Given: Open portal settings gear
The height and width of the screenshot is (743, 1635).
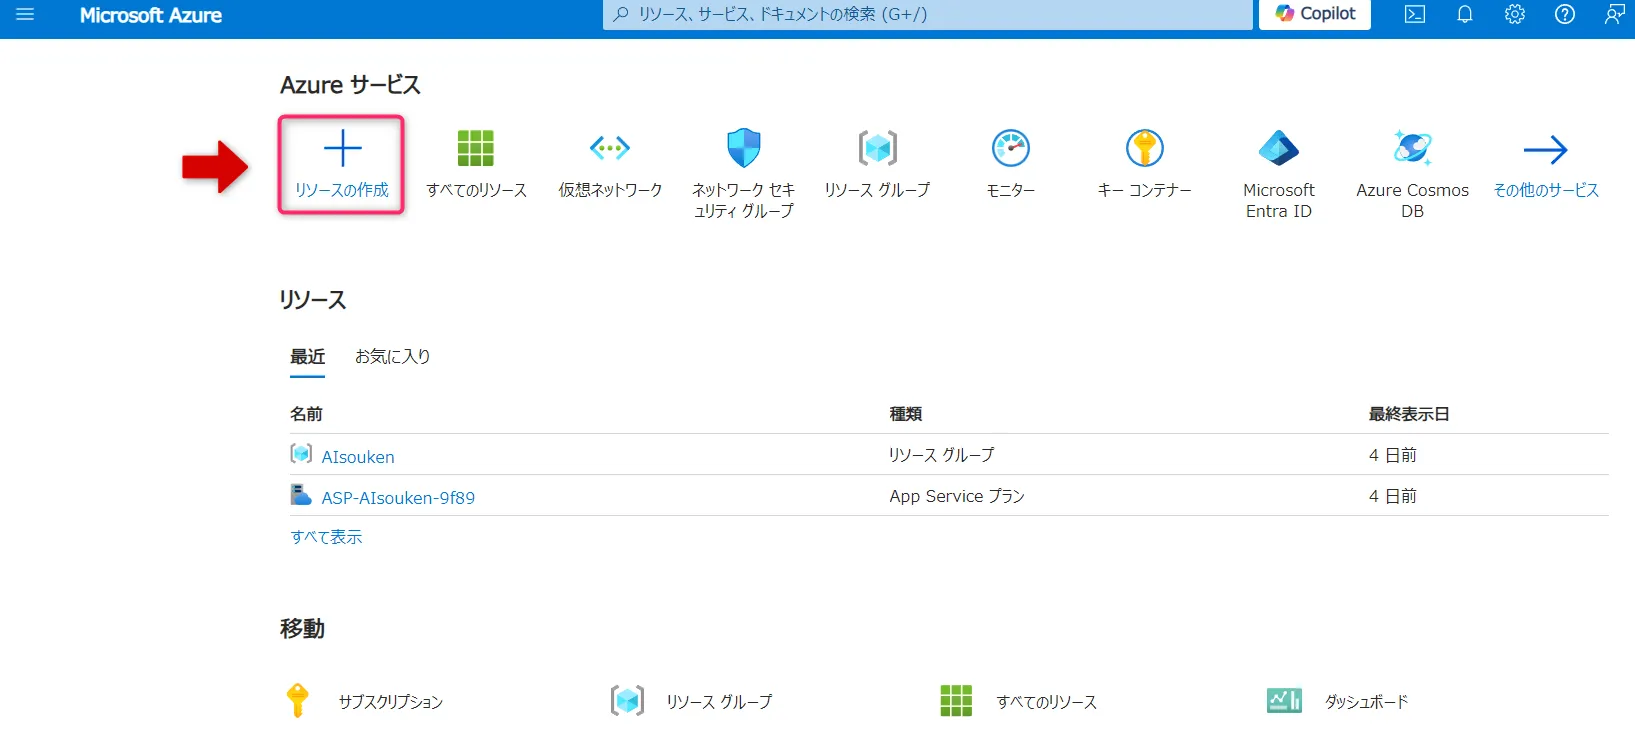Looking at the screenshot, I should [x=1515, y=14].
